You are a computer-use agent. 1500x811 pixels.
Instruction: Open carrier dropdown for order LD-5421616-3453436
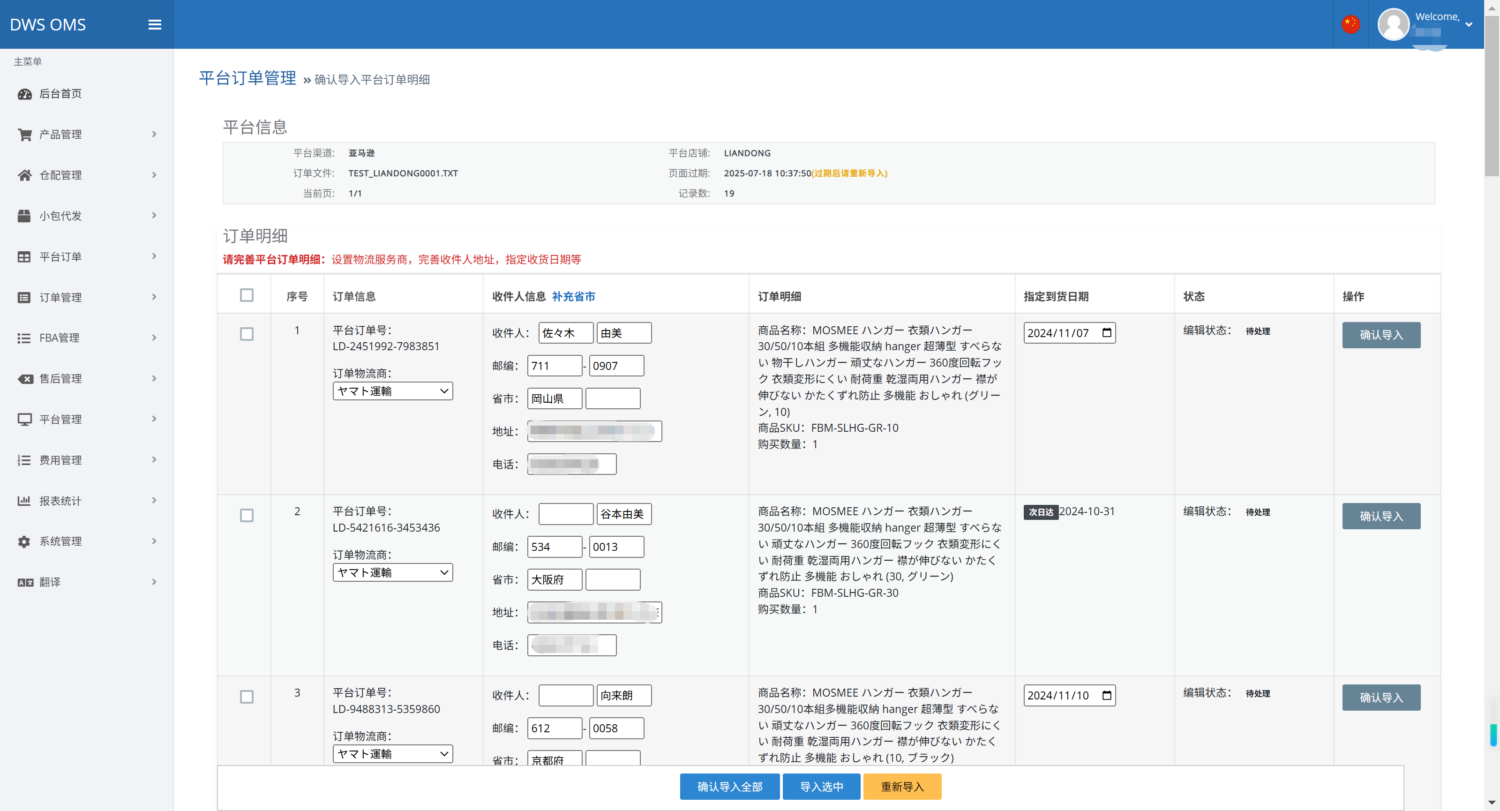(x=393, y=573)
